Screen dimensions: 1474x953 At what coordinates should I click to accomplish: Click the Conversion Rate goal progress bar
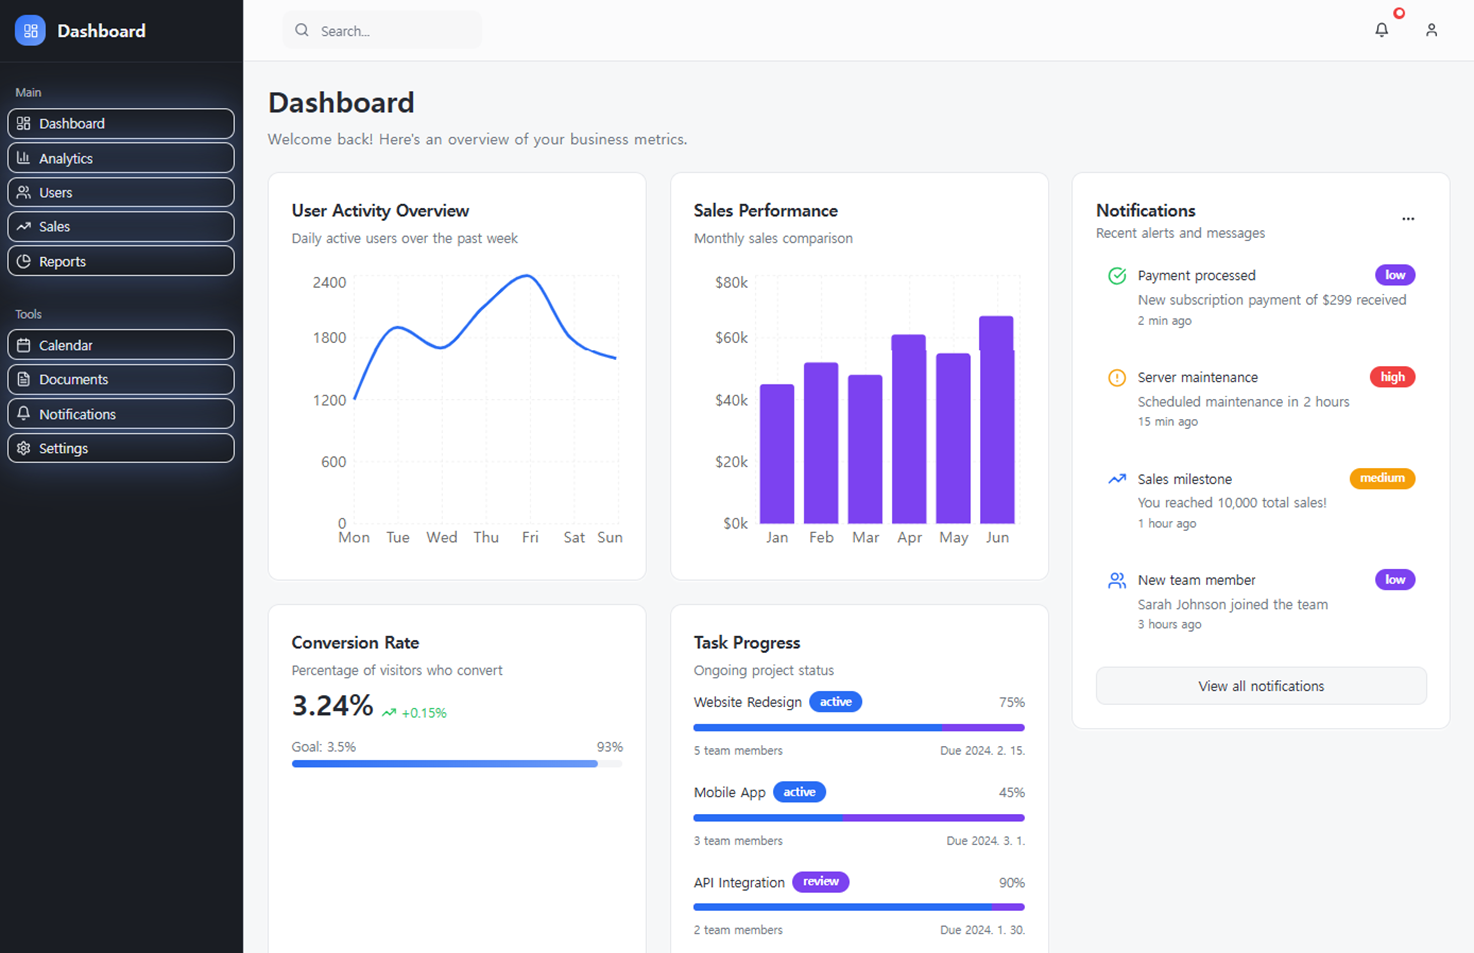point(457,764)
